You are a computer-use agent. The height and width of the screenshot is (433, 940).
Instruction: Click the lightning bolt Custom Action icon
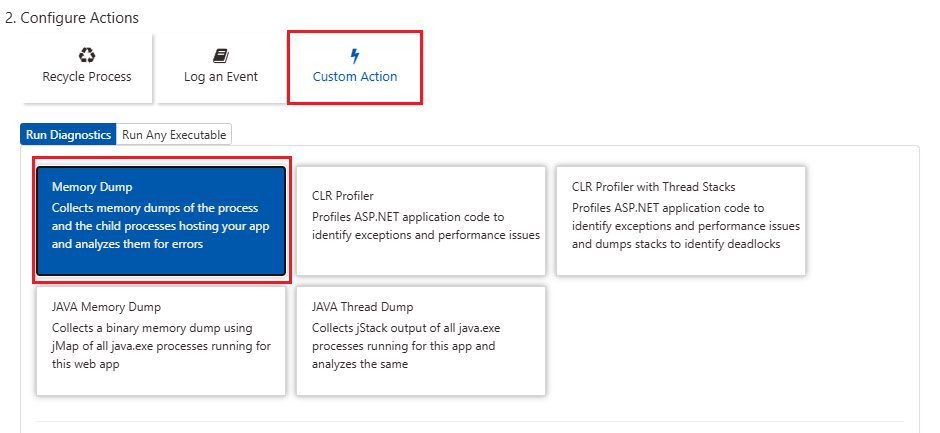pos(355,56)
